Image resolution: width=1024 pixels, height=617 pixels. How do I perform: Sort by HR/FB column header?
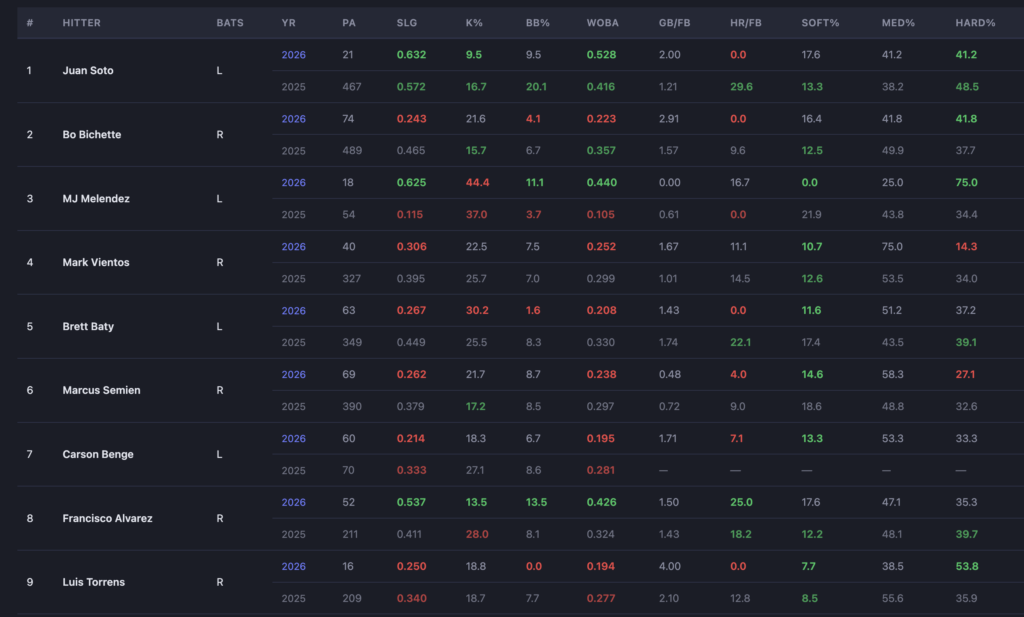pyautogui.click(x=746, y=23)
